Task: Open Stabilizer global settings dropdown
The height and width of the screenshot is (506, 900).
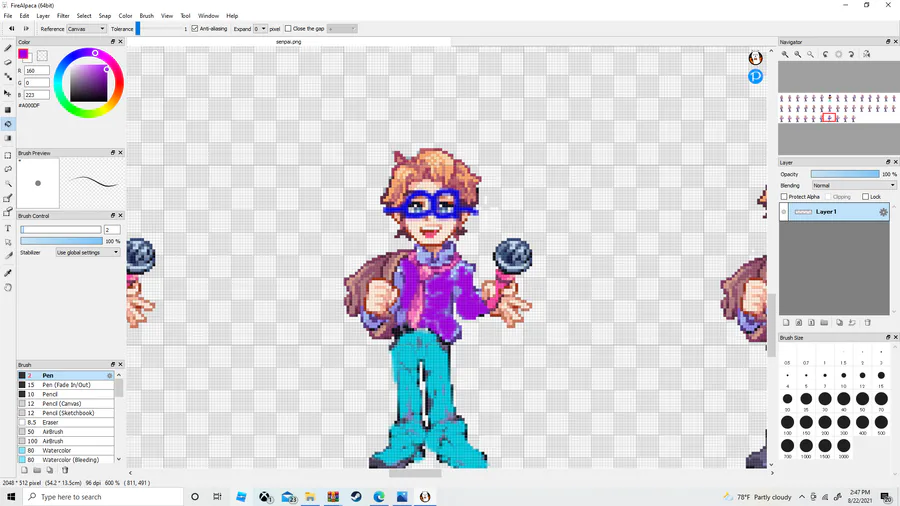Action: coord(87,252)
